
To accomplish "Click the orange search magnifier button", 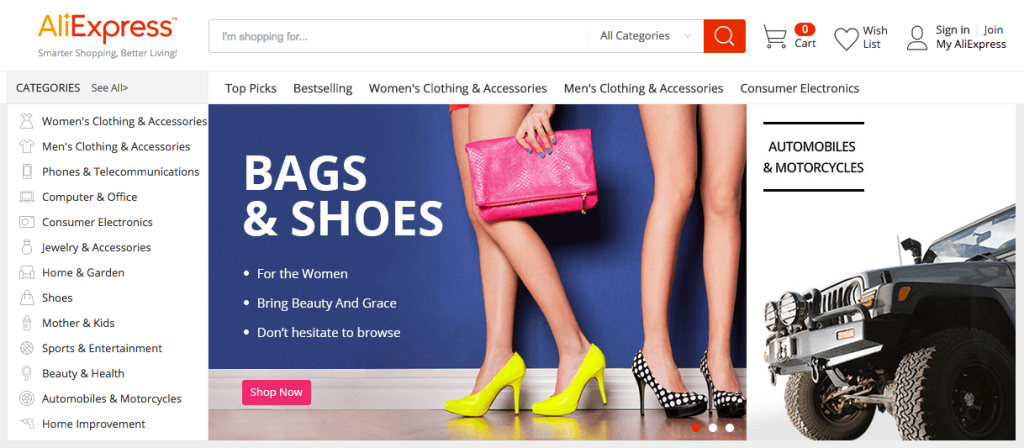I will pyautogui.click(x=724, y=36).
